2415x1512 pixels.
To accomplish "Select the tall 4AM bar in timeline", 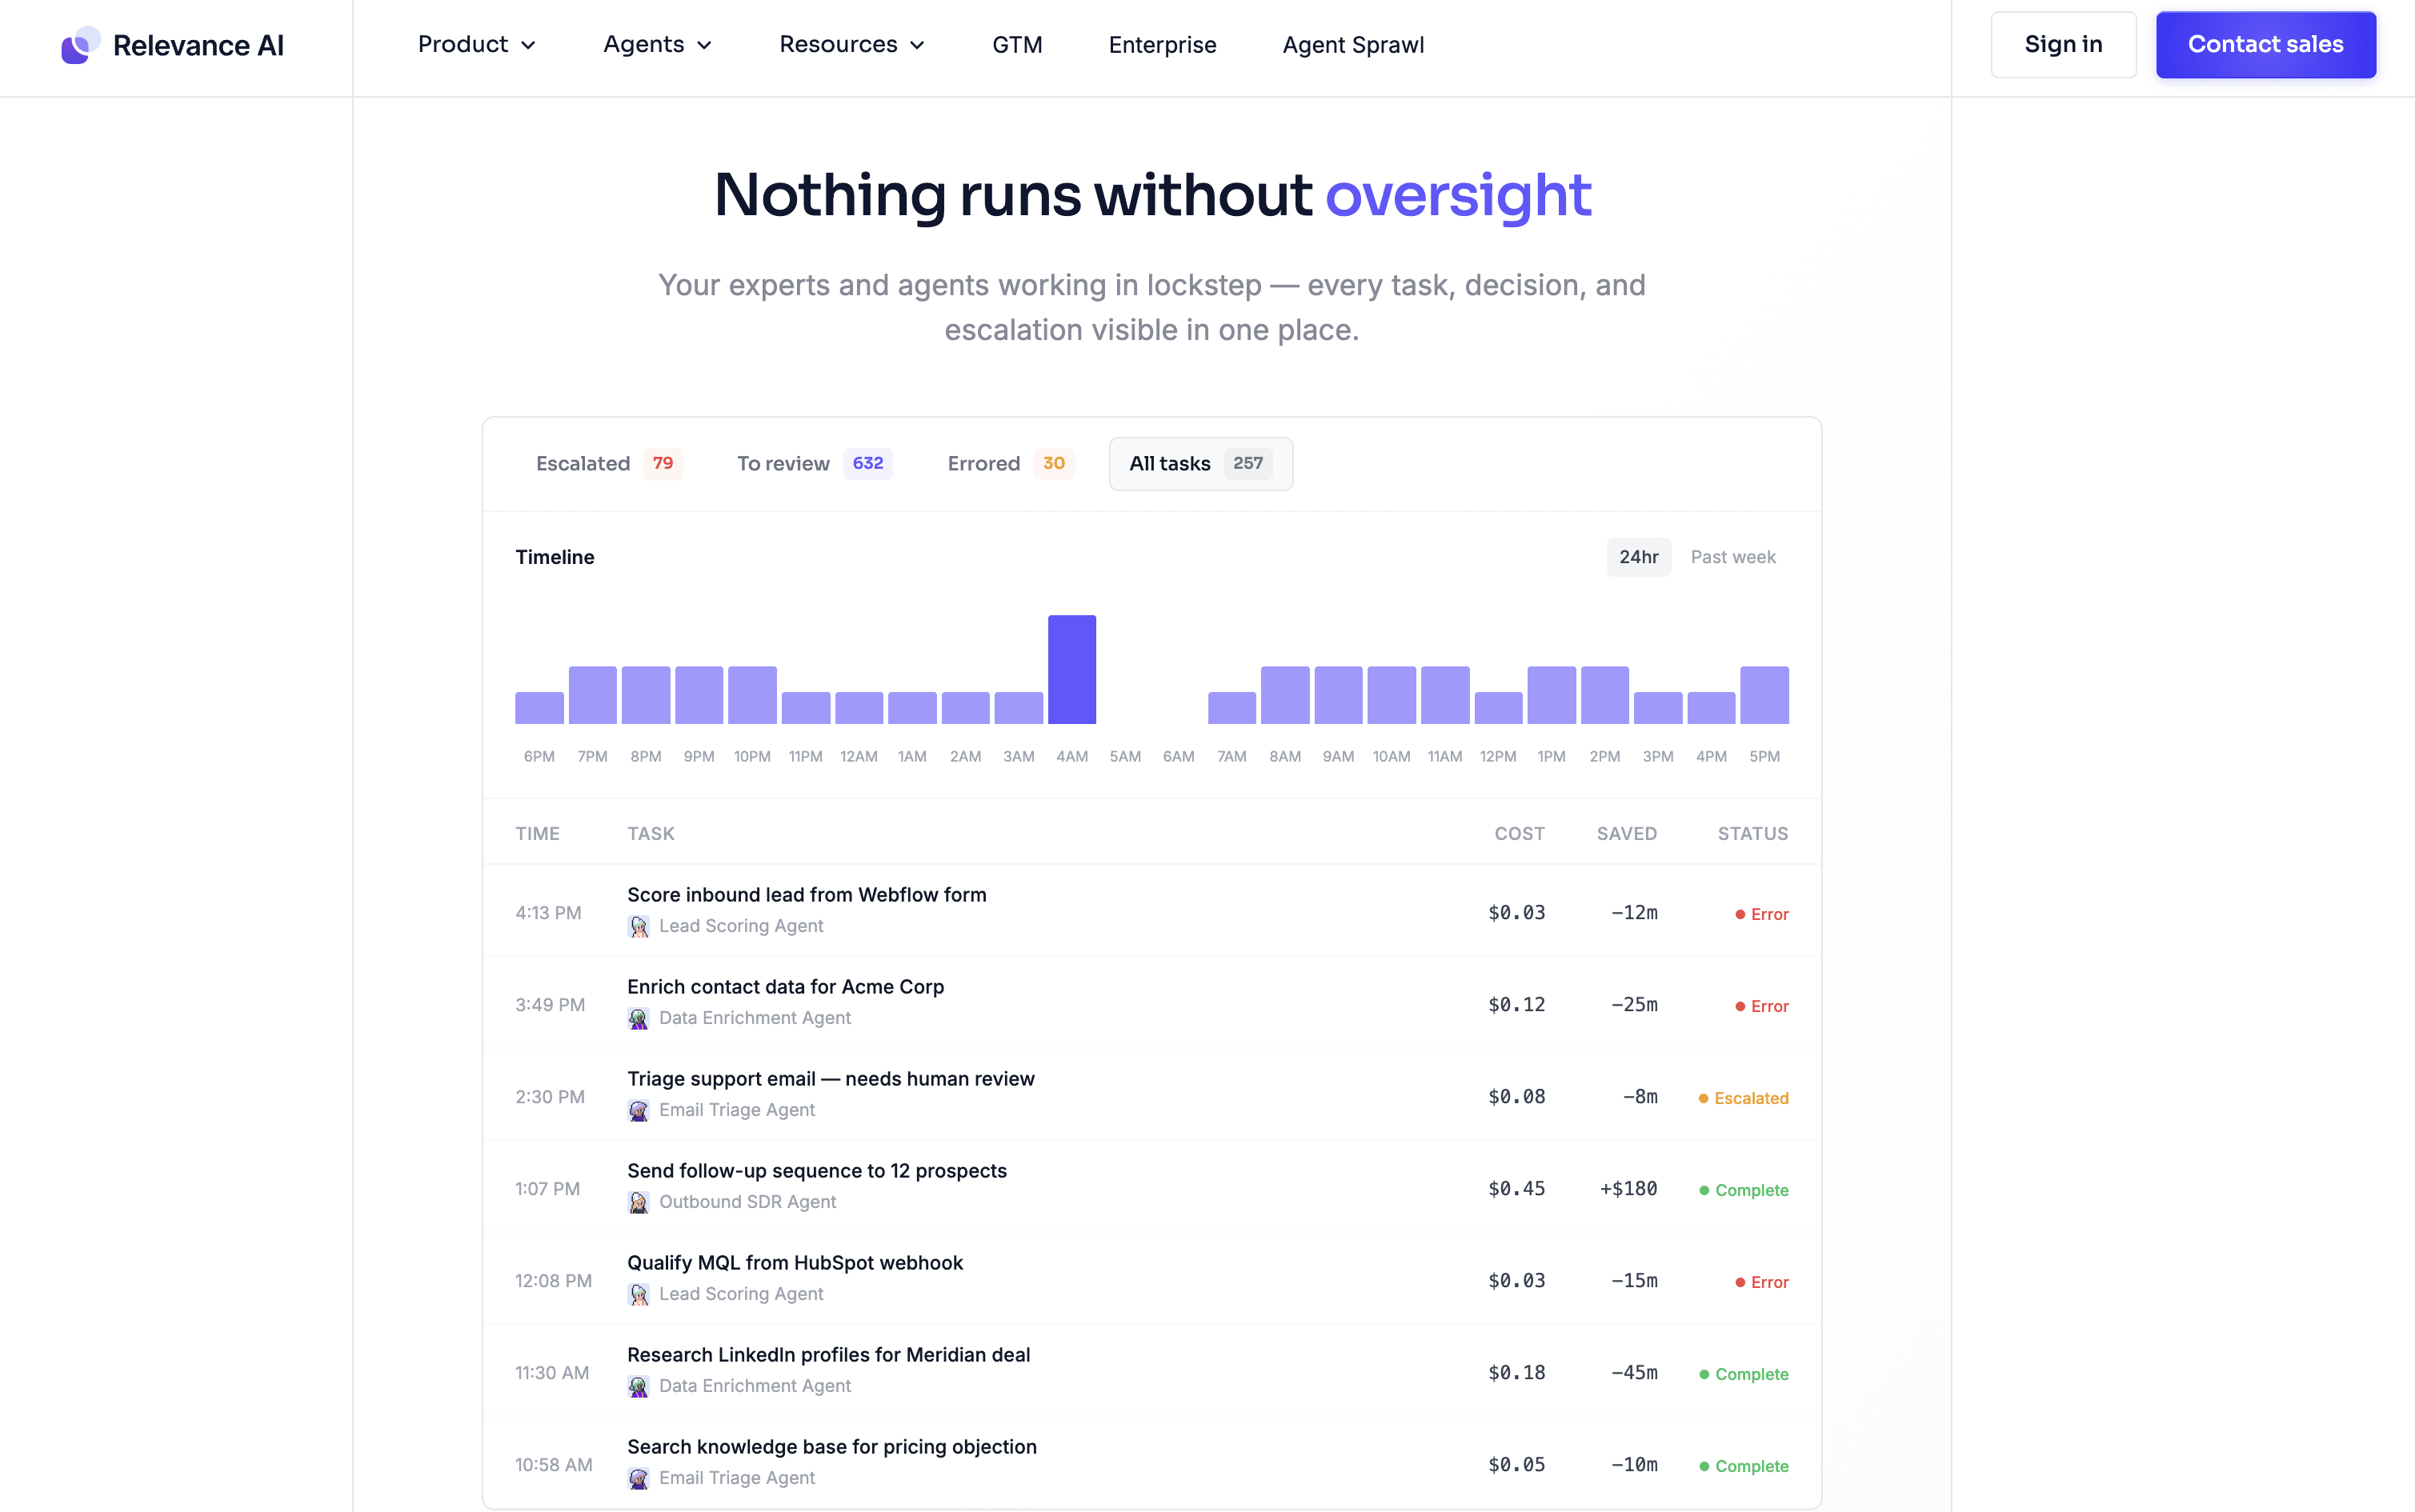I will pos(1072,669).
